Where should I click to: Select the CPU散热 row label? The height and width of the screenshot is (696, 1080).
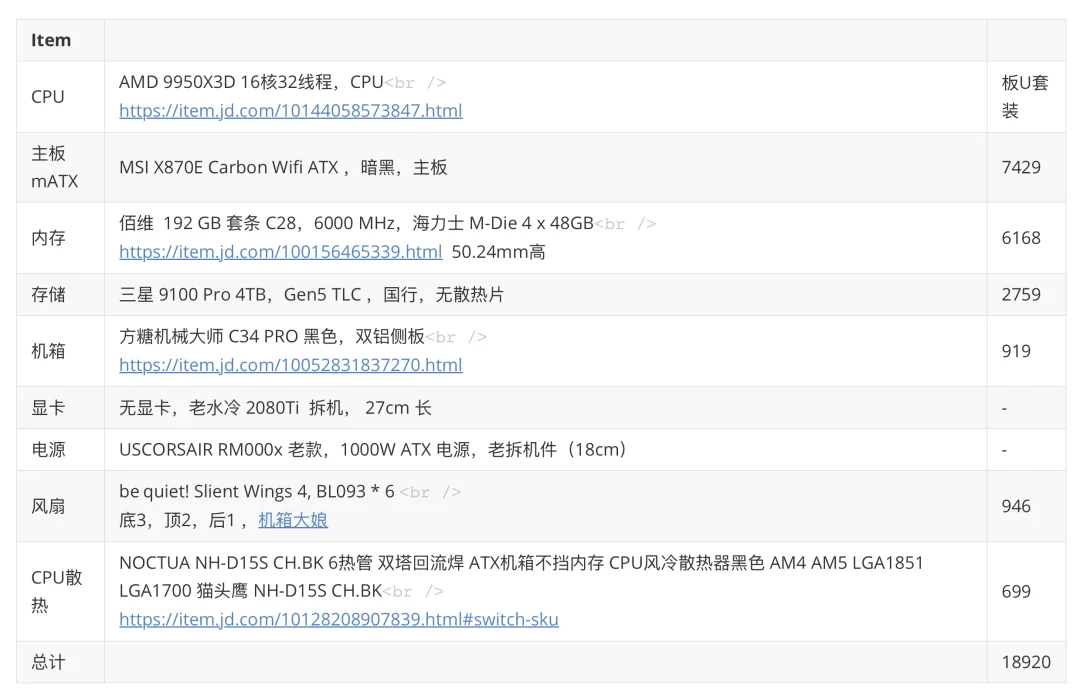[x=56, y=591]
